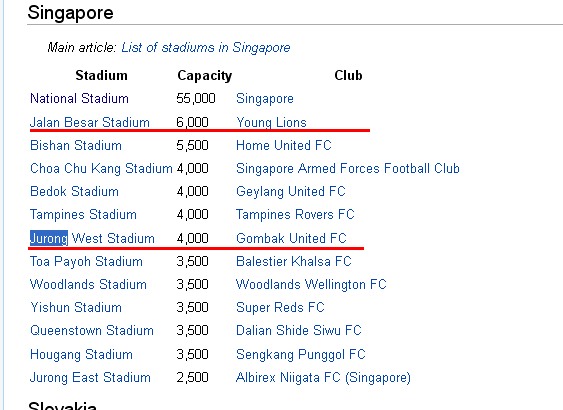Image resolution: width=563 pixels, height=410 pixels.
Task: Follow the Choa Chu Kang Stadium link
Action: [x=101, y=168]
